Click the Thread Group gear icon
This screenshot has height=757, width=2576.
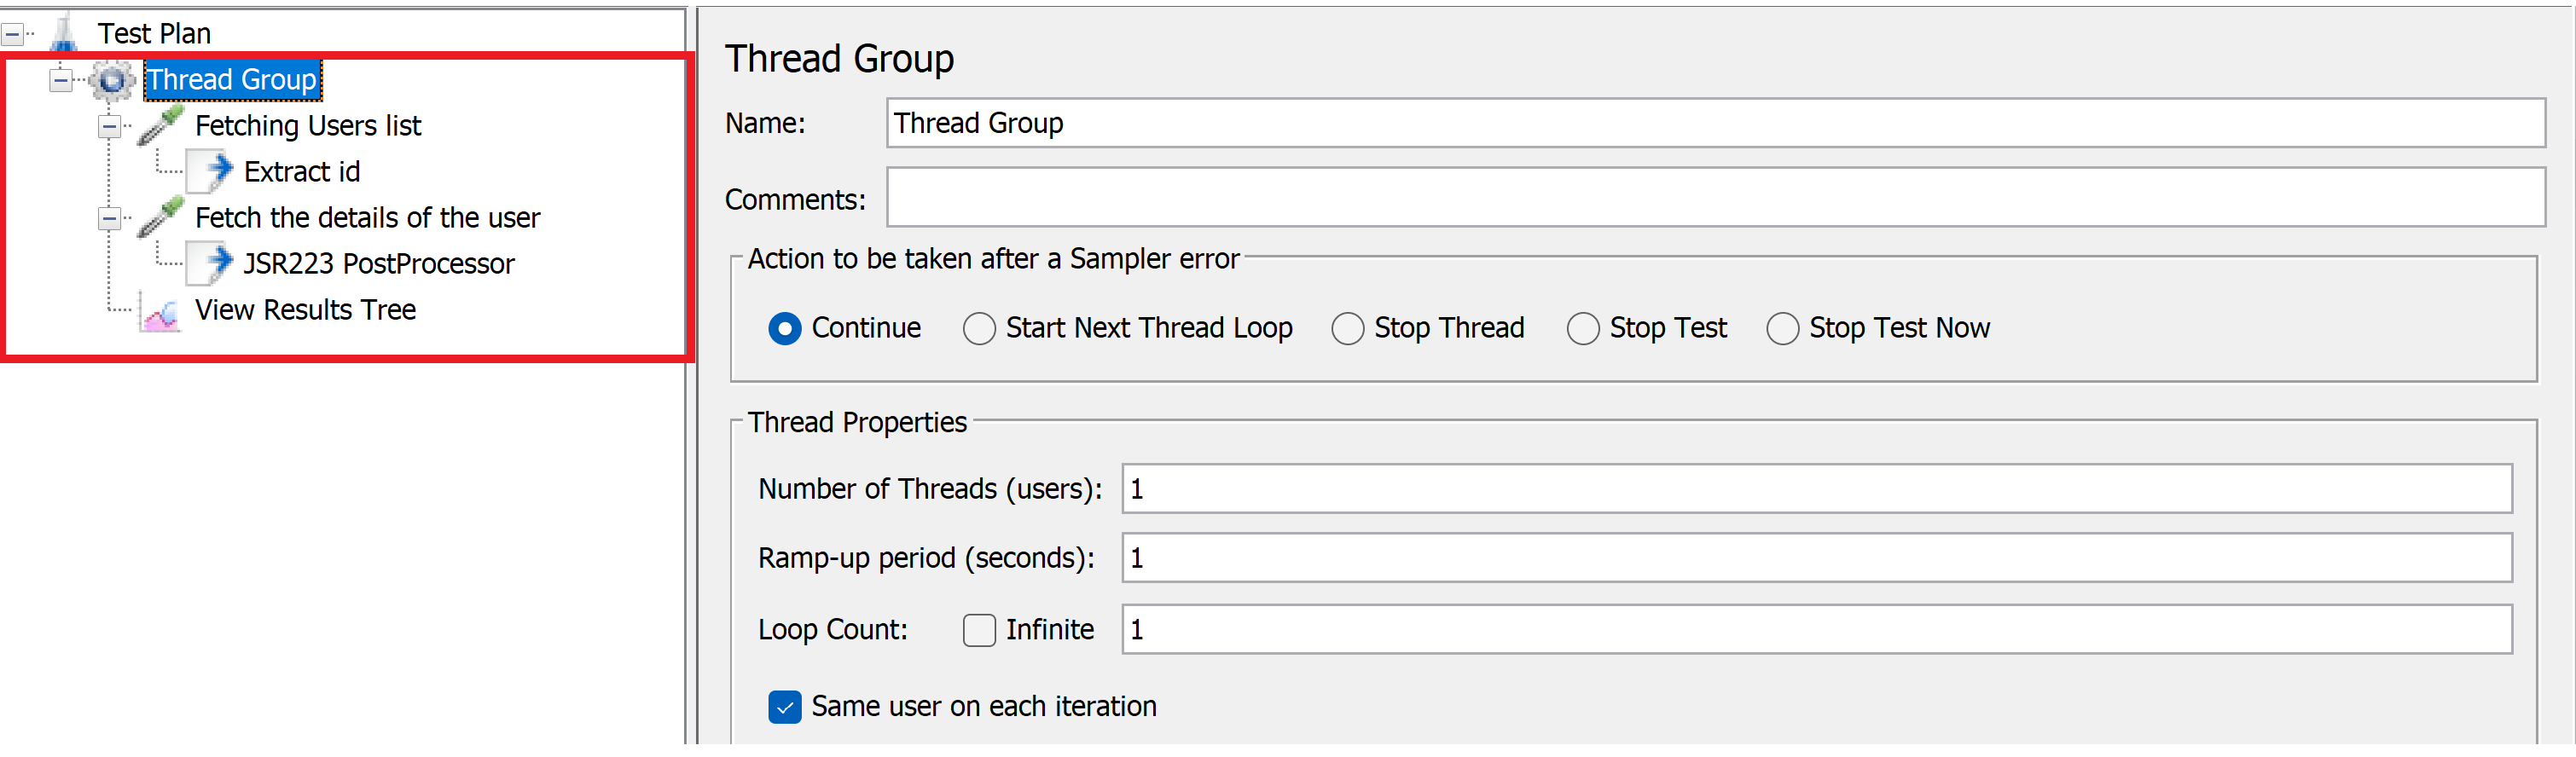click(x=112, y=80)
